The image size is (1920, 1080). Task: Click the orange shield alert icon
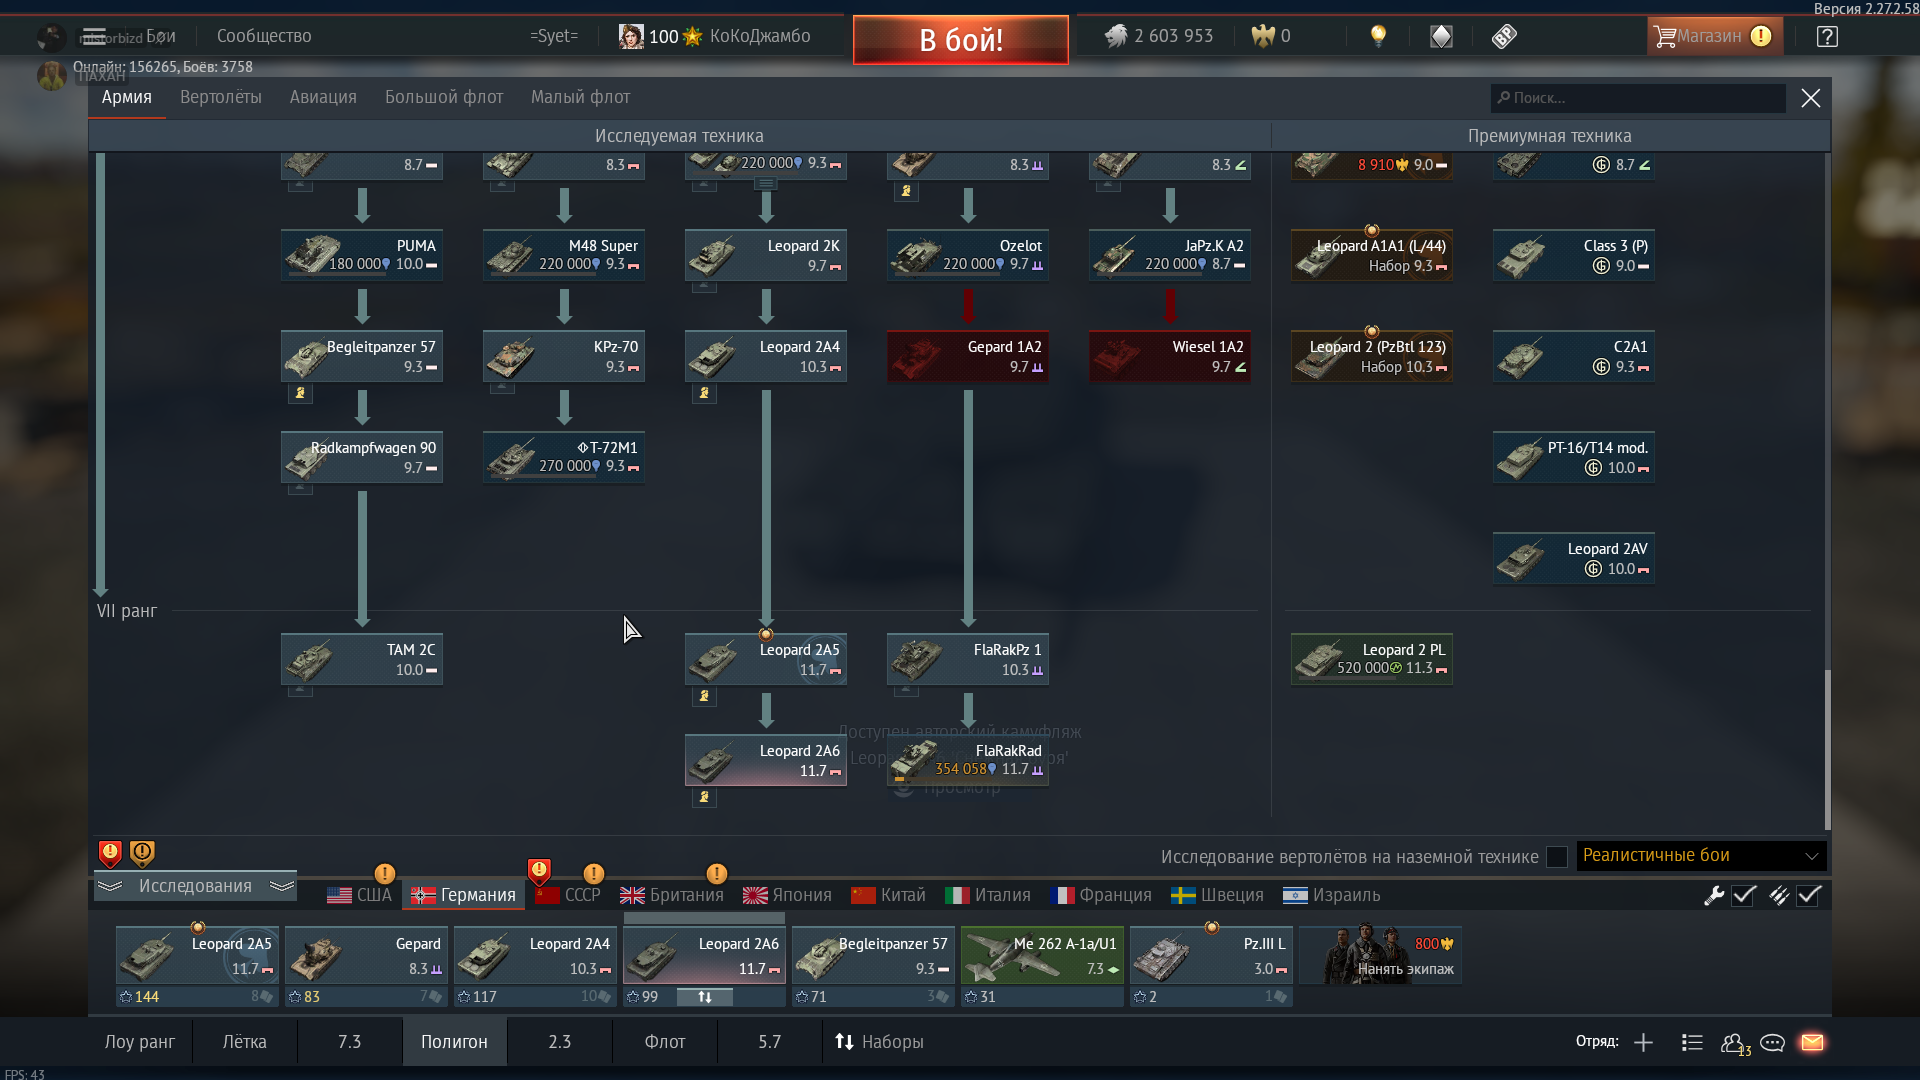(x=142, y=853)
